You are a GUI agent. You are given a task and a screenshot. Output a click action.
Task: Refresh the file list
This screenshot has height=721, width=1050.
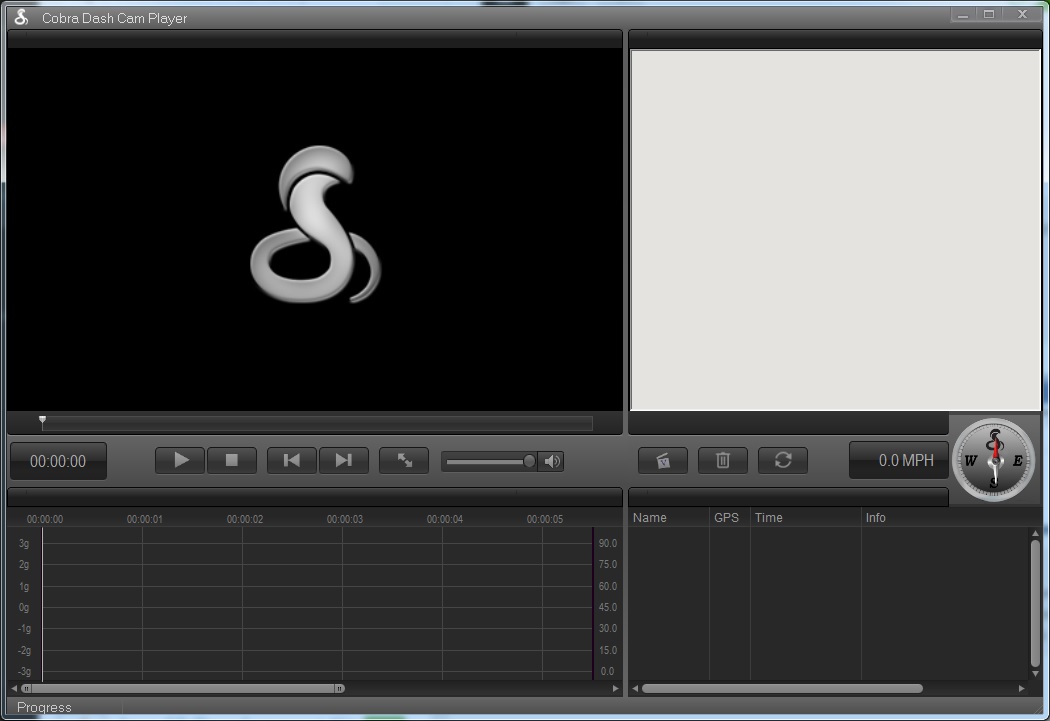783,460
